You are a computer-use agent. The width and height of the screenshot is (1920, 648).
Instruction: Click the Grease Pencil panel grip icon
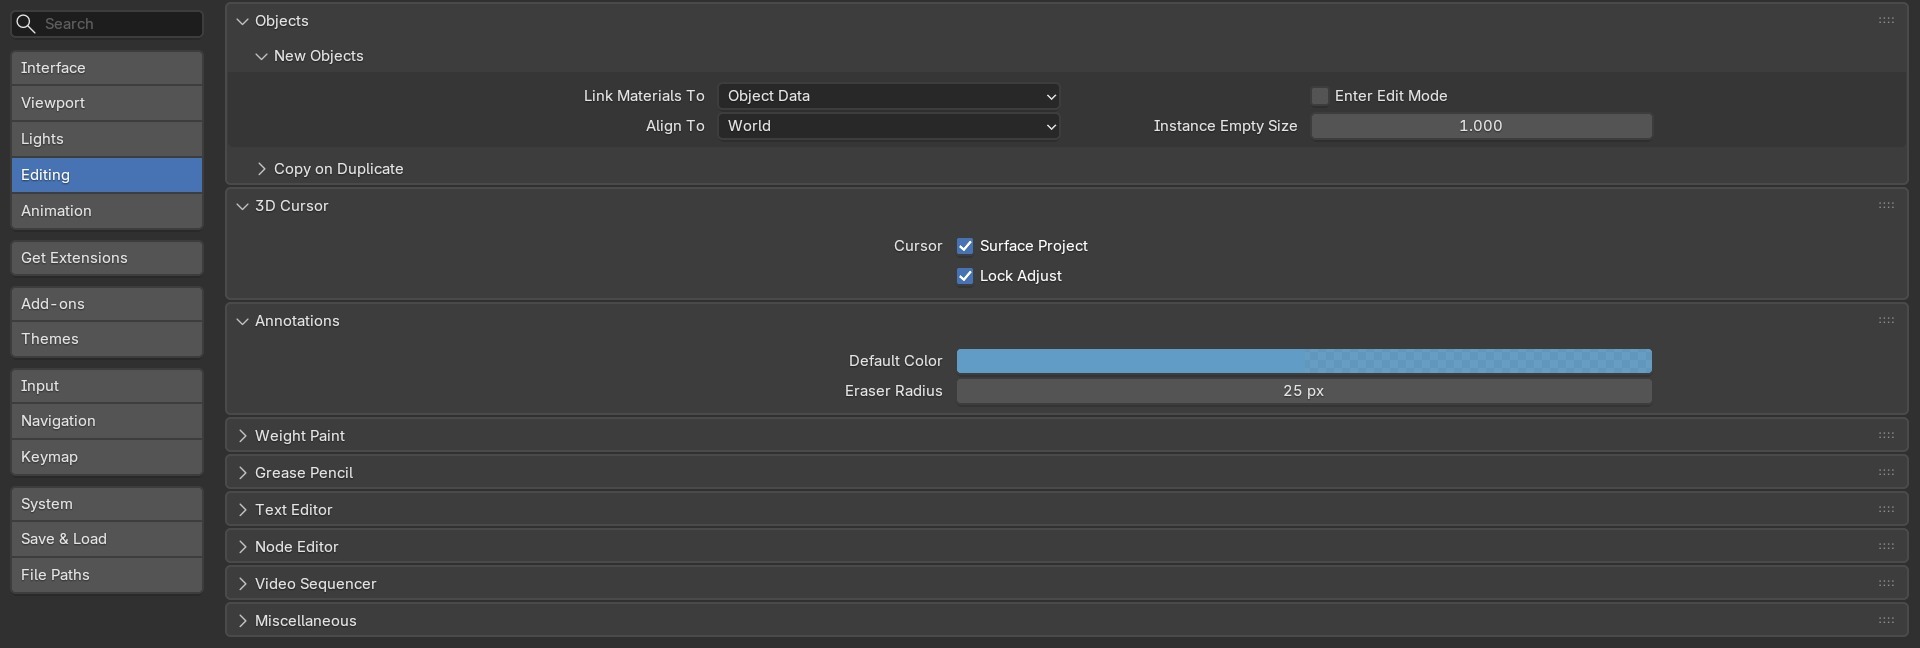[x=1886, y=472]
